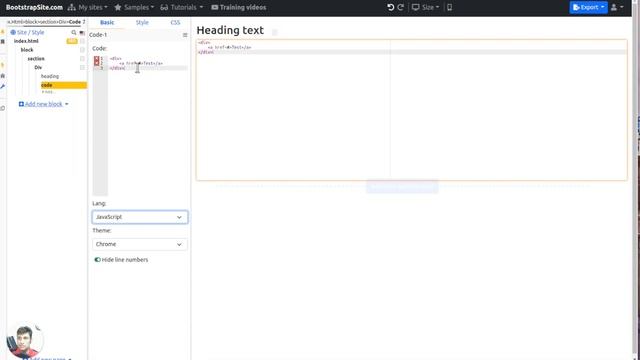Click the undo arrow icon
Image resolution: width=640 pixels, height=360 pixels.
(x=391, y=7)
